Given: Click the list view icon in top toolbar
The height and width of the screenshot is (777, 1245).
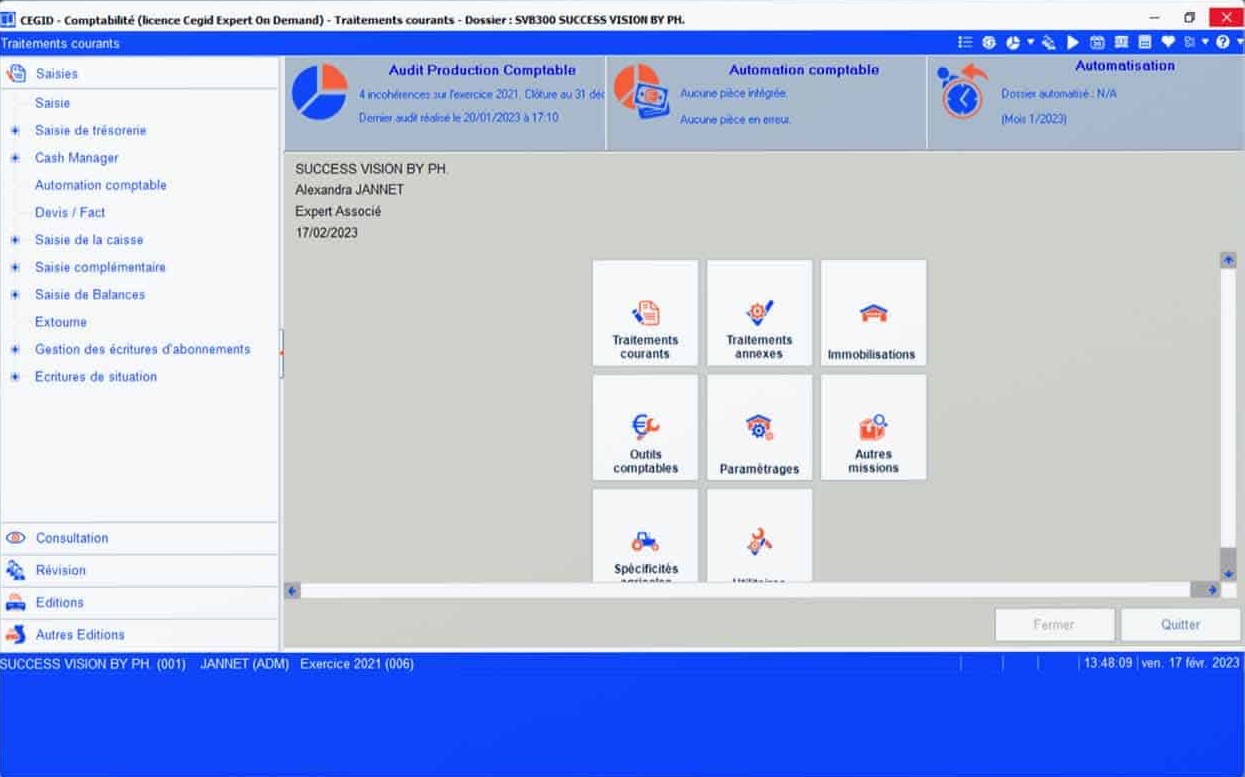Looking at the screenshot, I should [x=965, y=42].
